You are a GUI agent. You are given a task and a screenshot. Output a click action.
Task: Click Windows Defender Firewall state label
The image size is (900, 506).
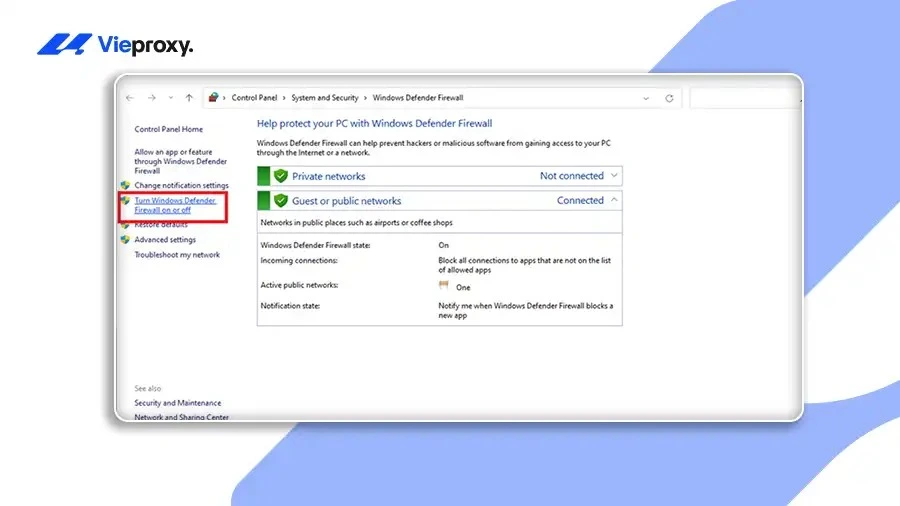coord(315,246)
